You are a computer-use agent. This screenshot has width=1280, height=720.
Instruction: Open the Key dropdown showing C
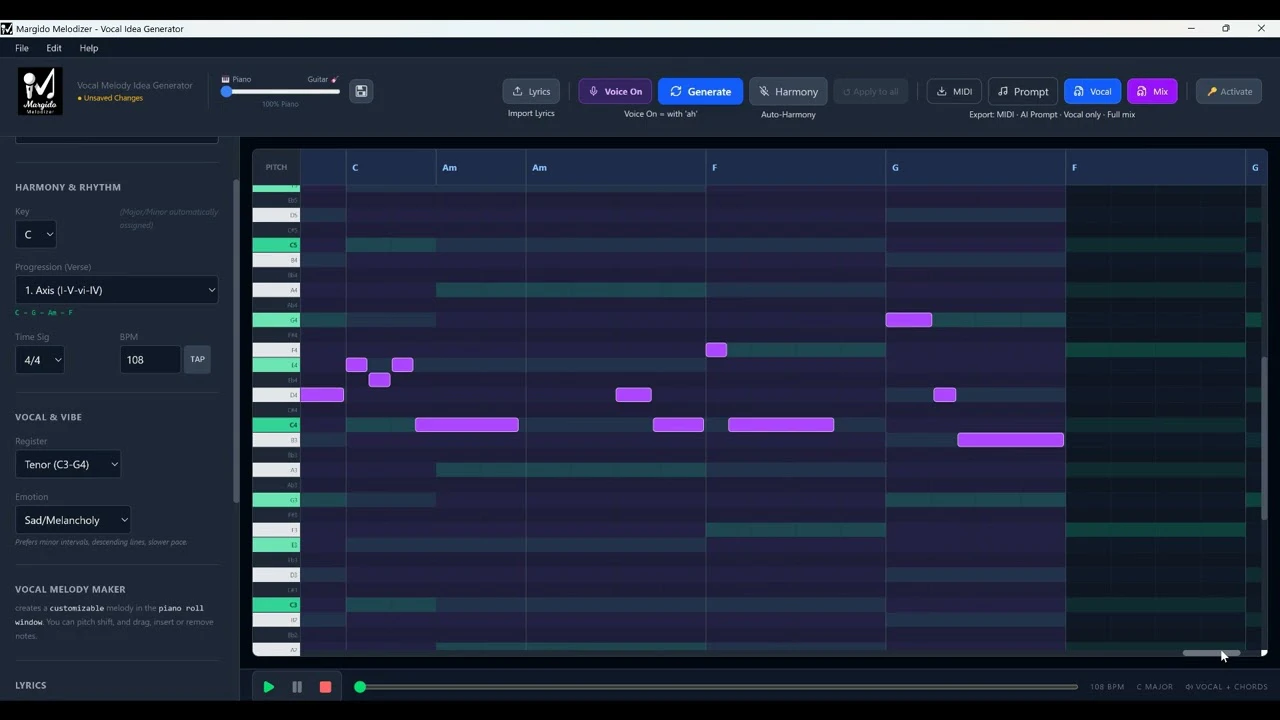pyautogui.click(x=35, y=234)
